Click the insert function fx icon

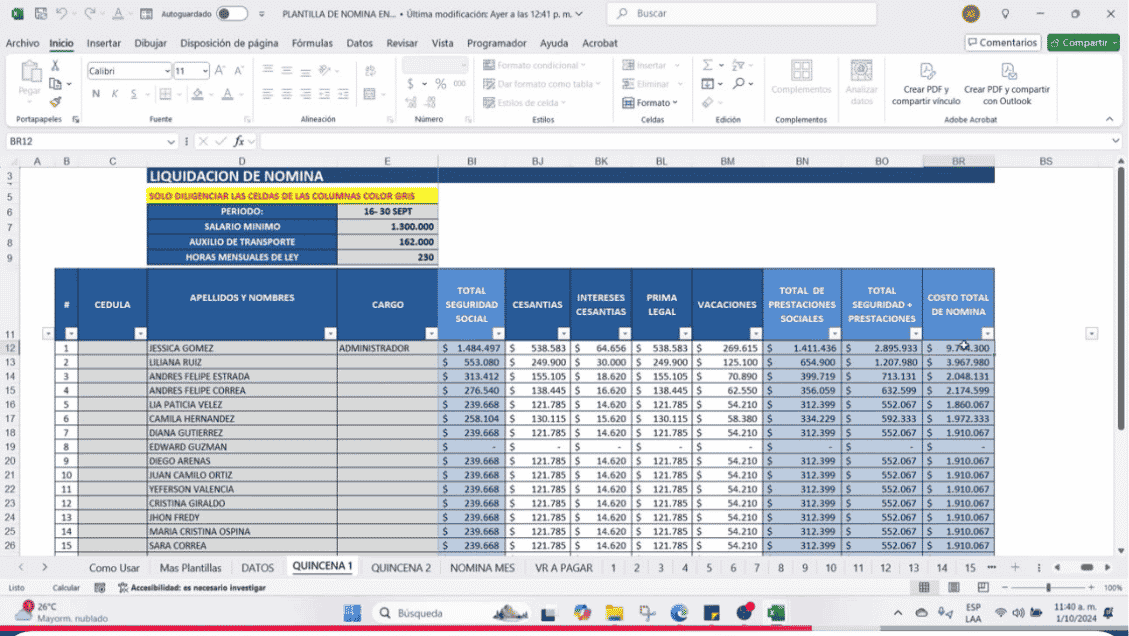click(x=238, y=141)
